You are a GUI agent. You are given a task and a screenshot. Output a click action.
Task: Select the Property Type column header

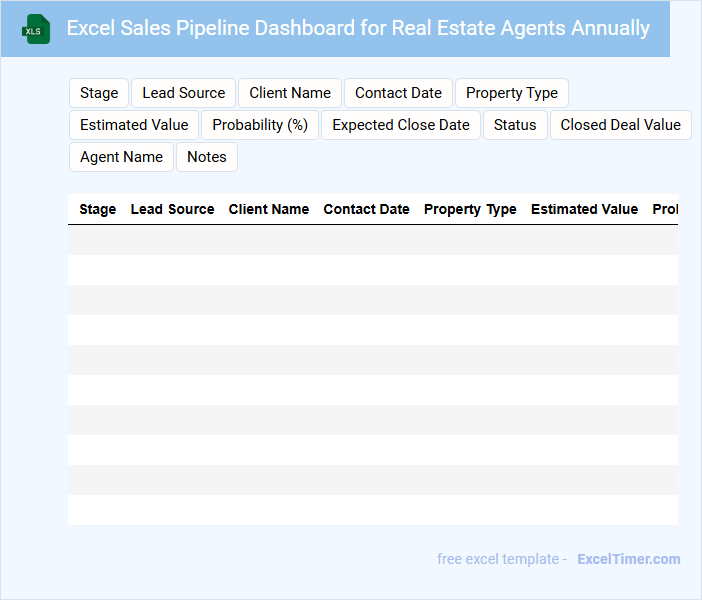pyautogui.click(x=470, y=209)
